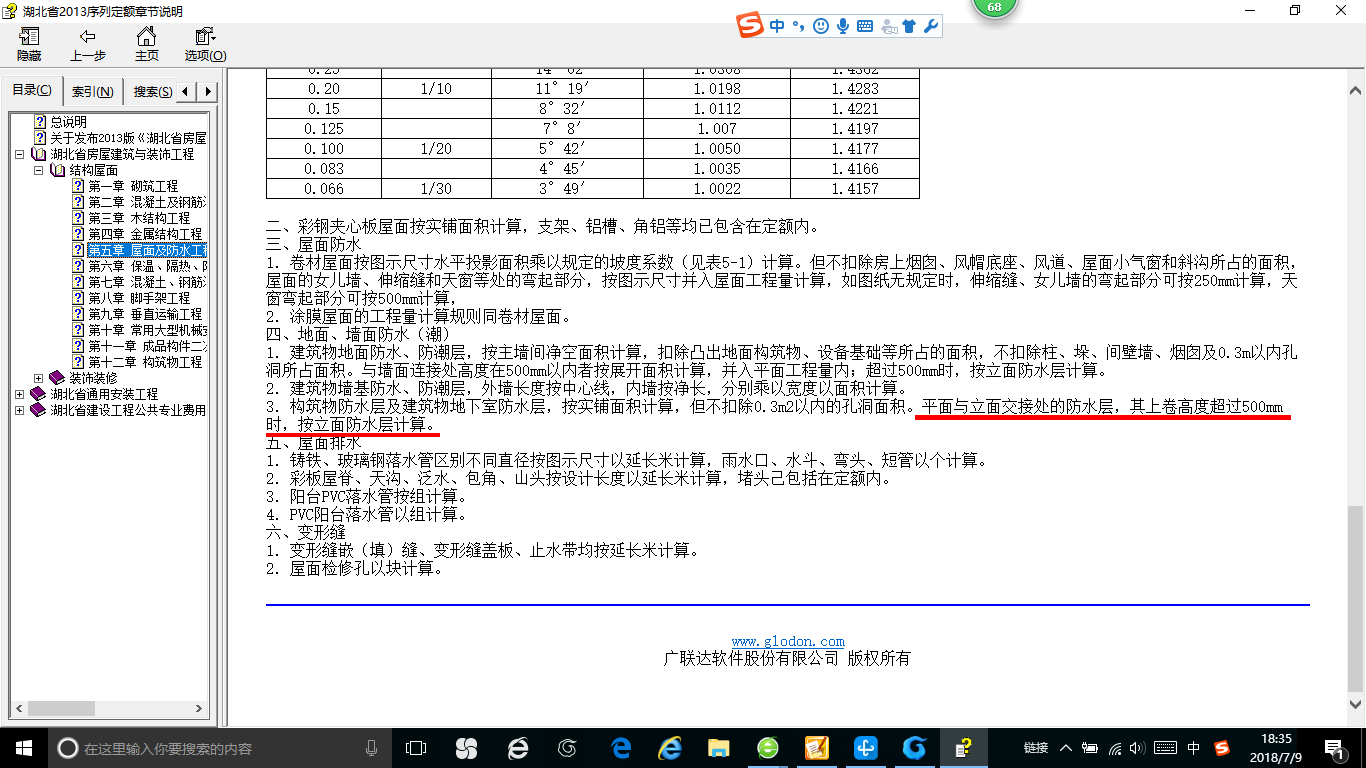Select 第九章 垂直运输工程 topic
1366x768 pixels.
(145, 314)
